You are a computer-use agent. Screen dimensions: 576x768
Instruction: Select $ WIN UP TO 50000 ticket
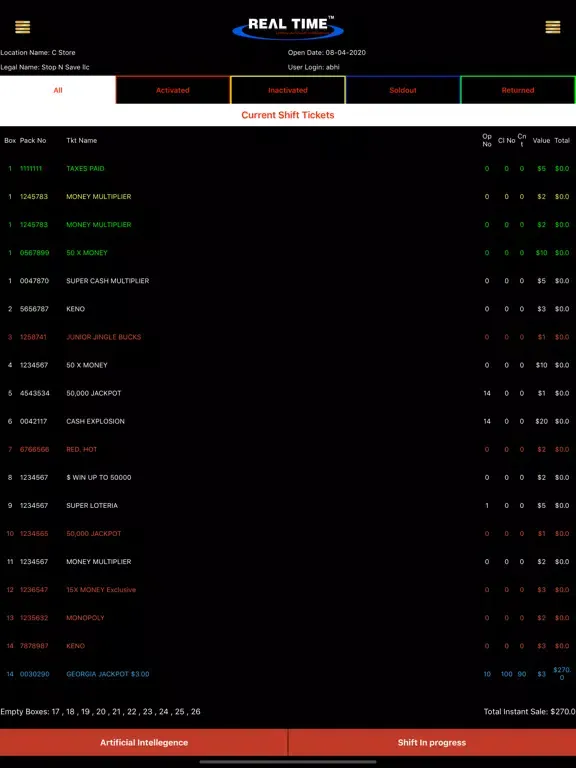[x=288, y=478]
